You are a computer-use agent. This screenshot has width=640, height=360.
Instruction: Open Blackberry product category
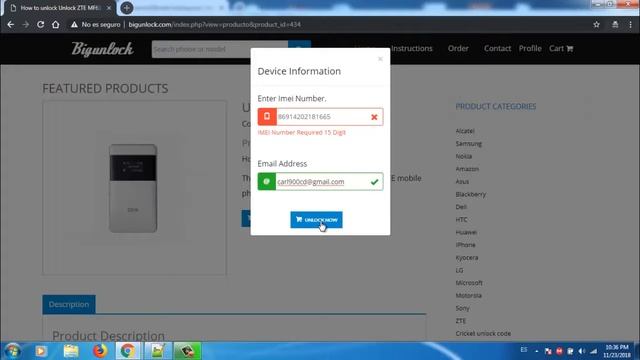(x=471, y=194)
